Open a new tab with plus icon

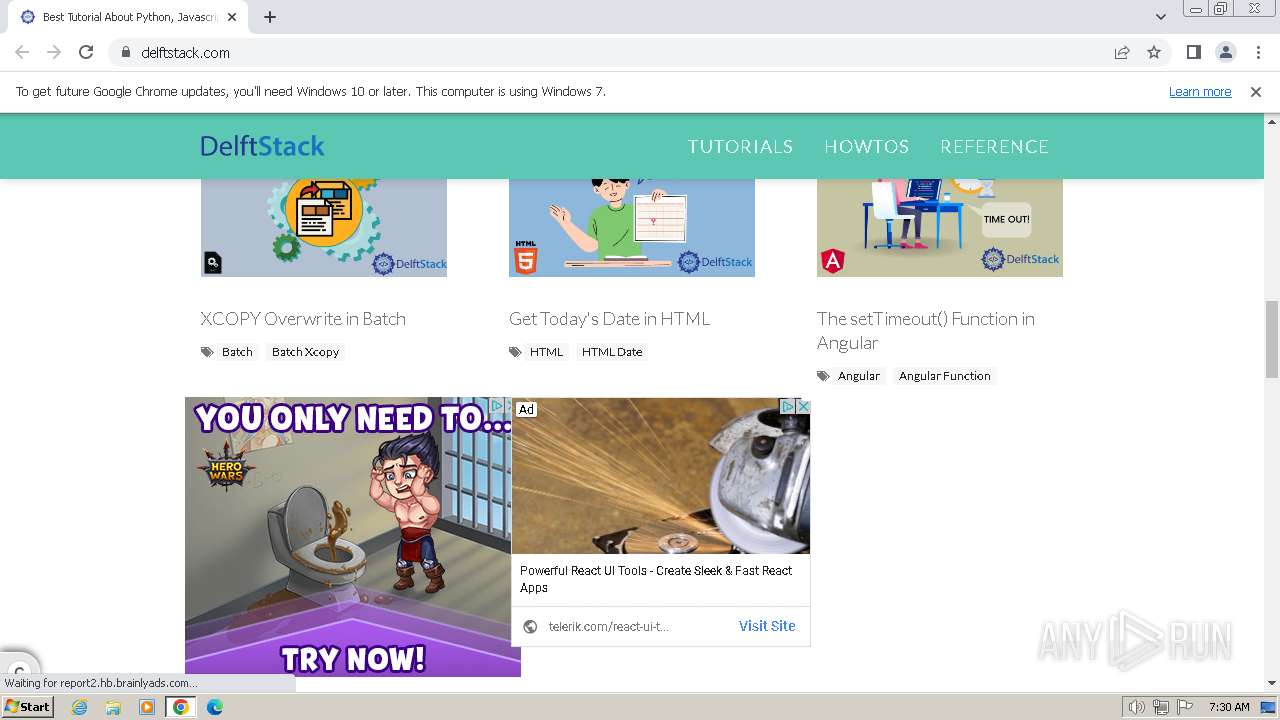(x=270, y=17)
